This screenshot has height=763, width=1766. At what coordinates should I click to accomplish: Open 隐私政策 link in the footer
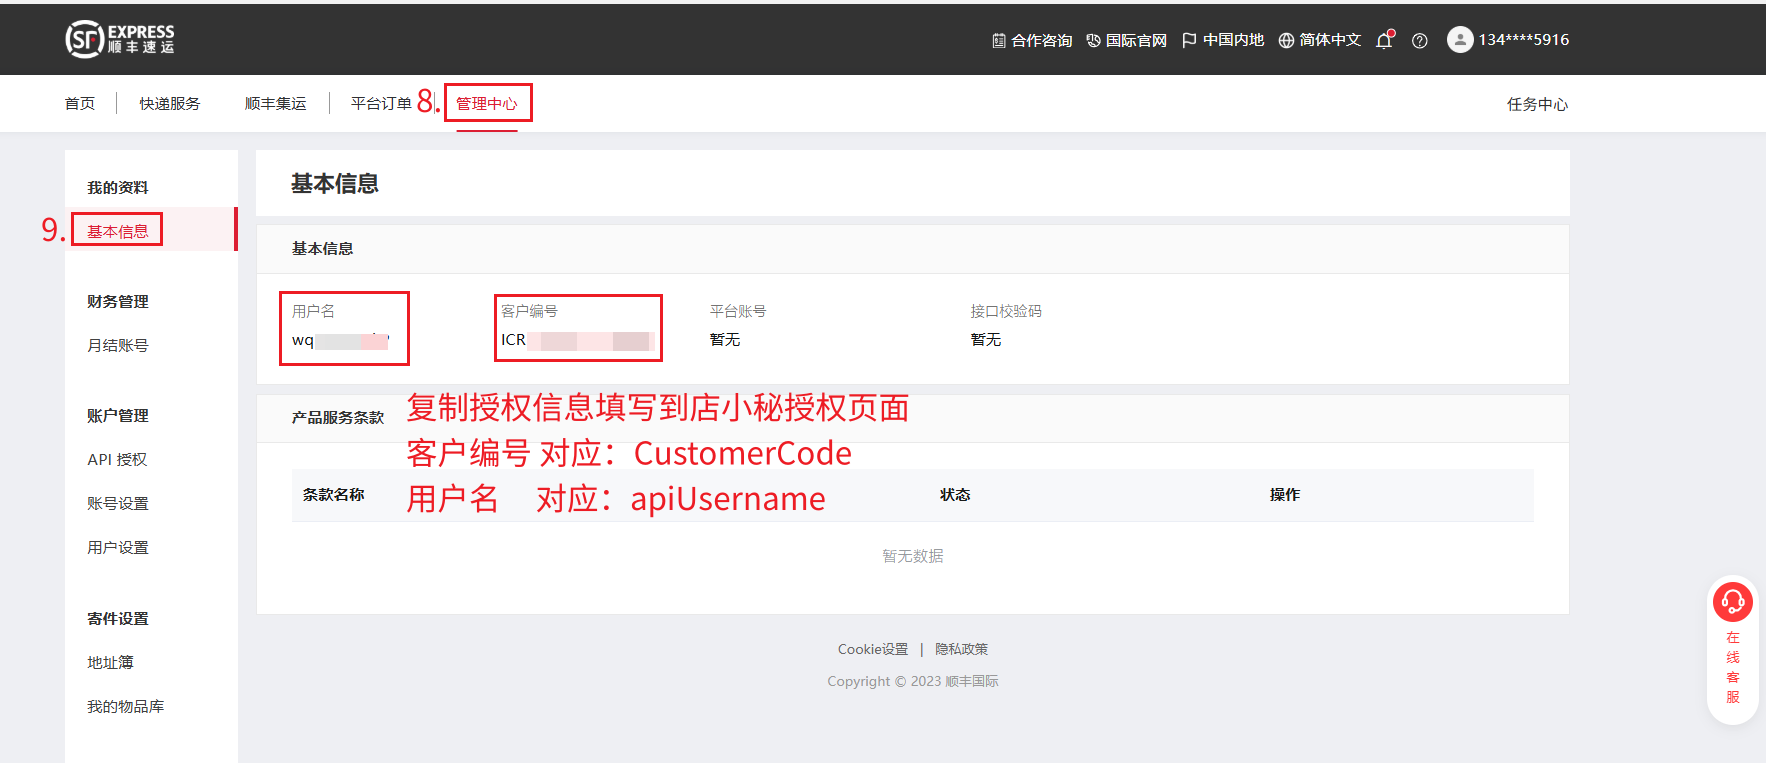pos(962,649)
